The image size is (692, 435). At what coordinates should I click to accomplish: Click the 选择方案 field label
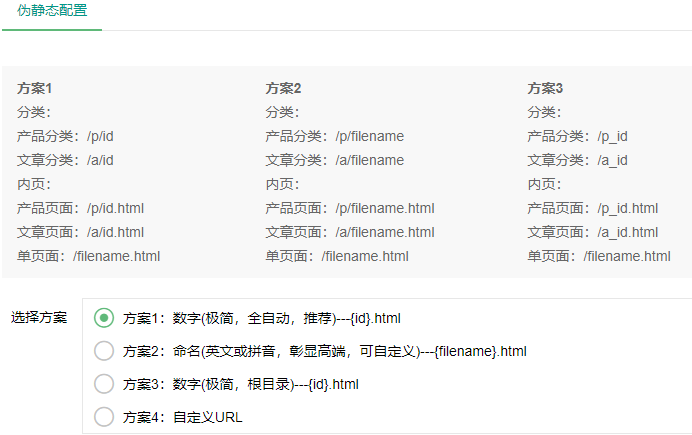point(39,318)
